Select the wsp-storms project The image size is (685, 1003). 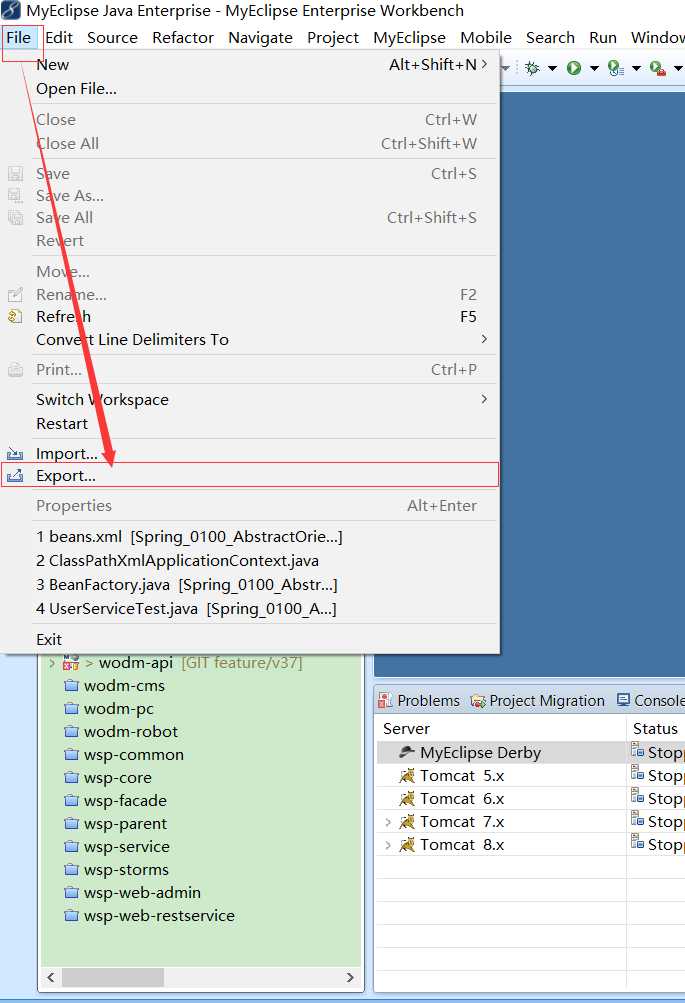[126, 870]
